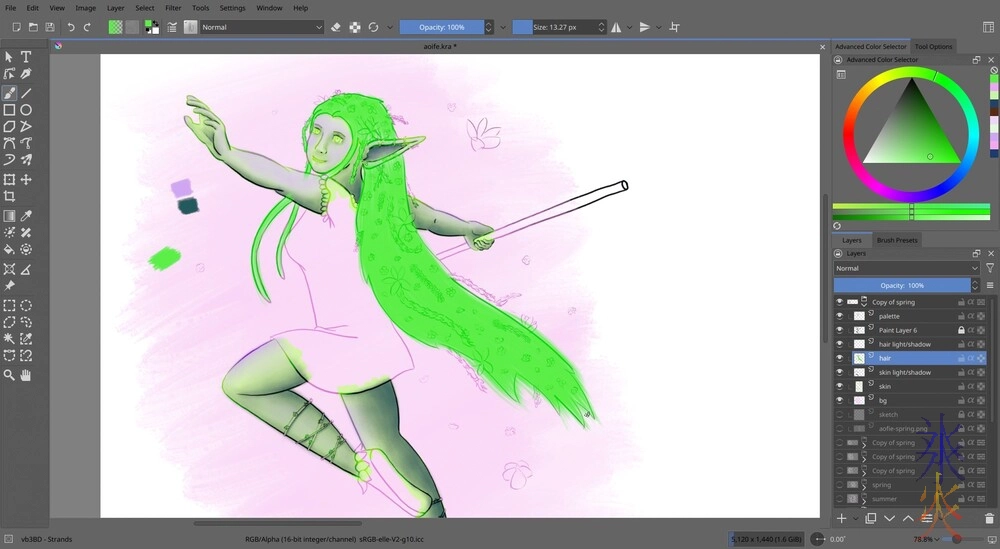Image resolution: width=1000 pixels, height=549 pixels.
Task: Pick the Crop tool
Action: click(9, 197)
